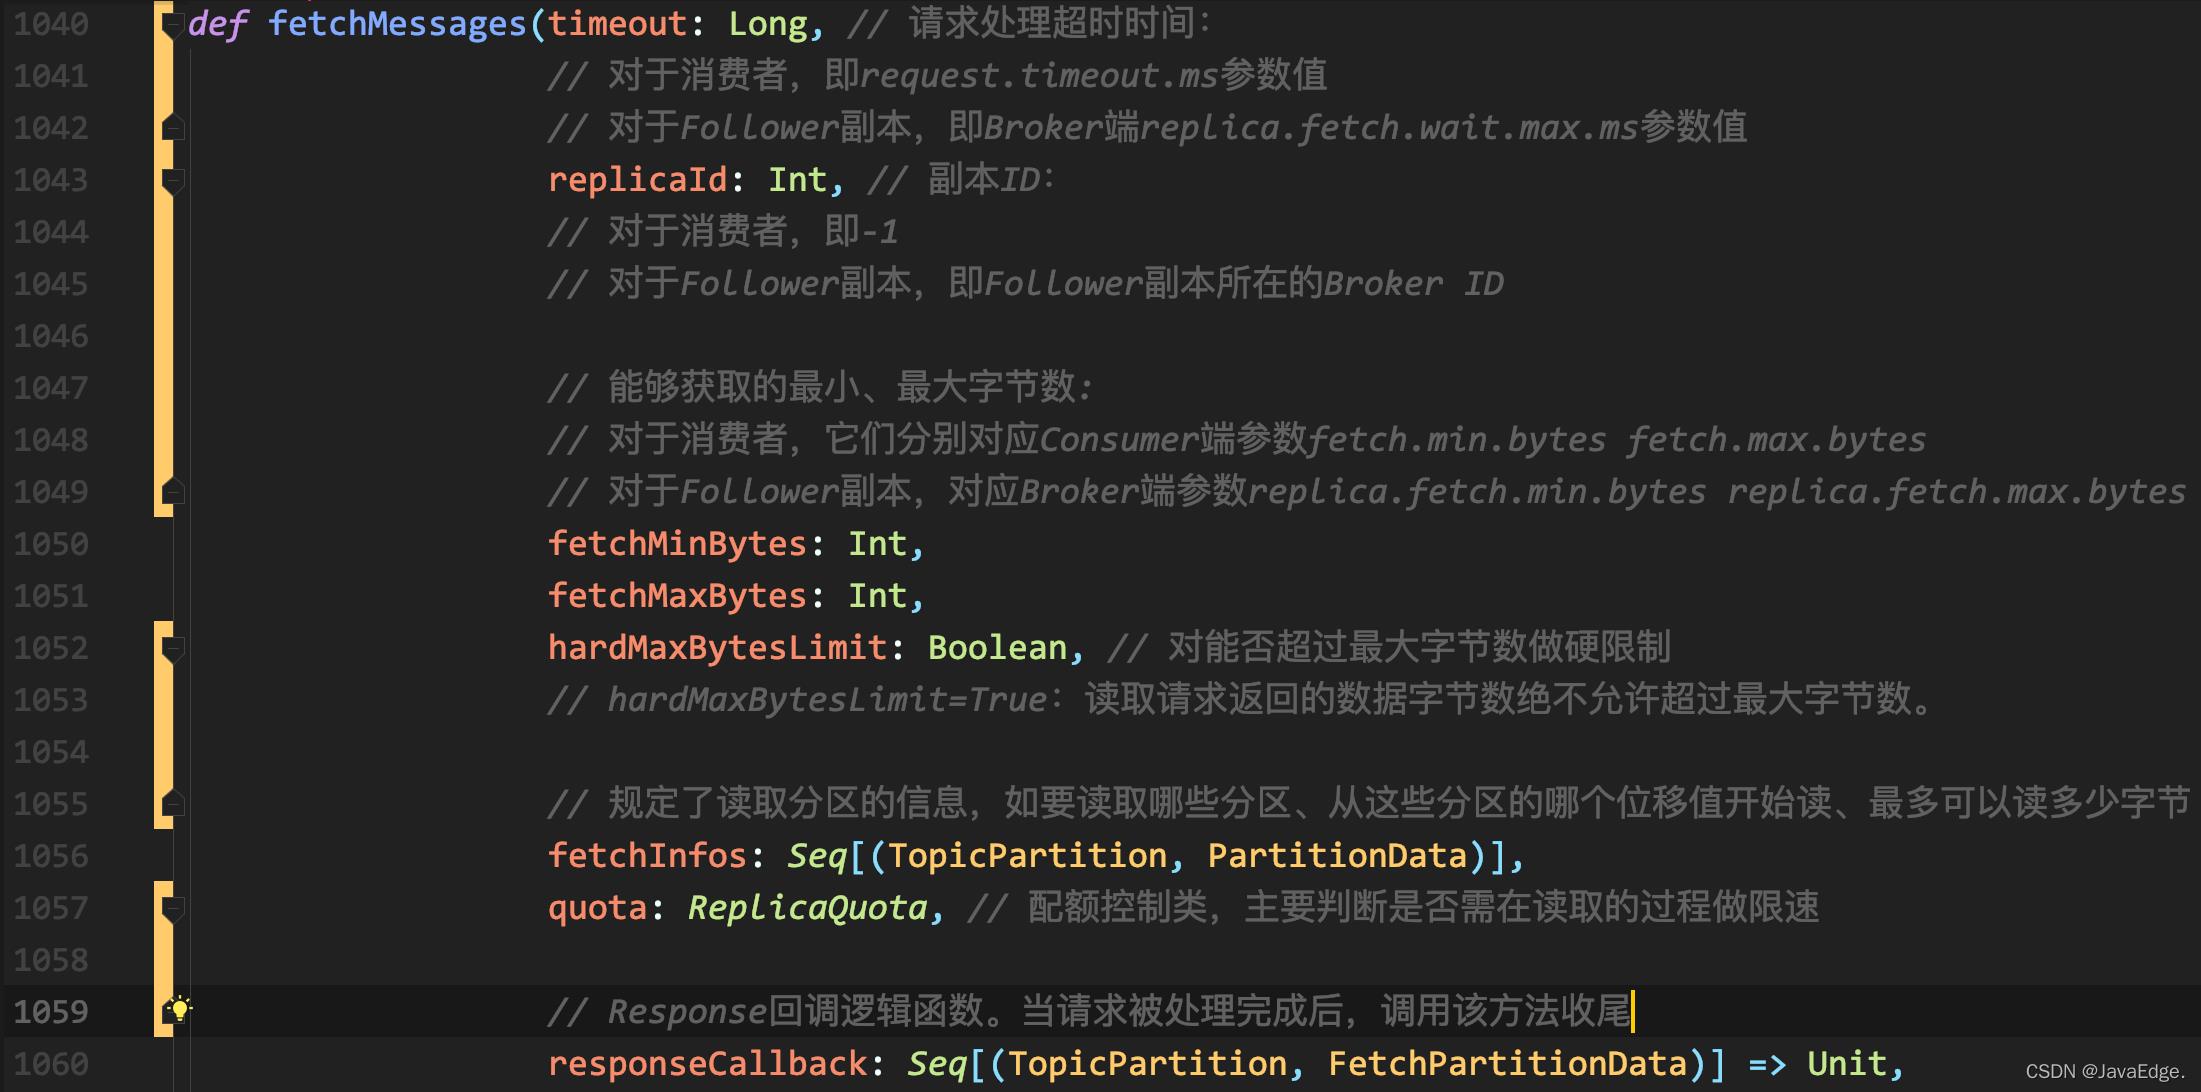Collapse the comment fold at line 1052

point(173,648)
